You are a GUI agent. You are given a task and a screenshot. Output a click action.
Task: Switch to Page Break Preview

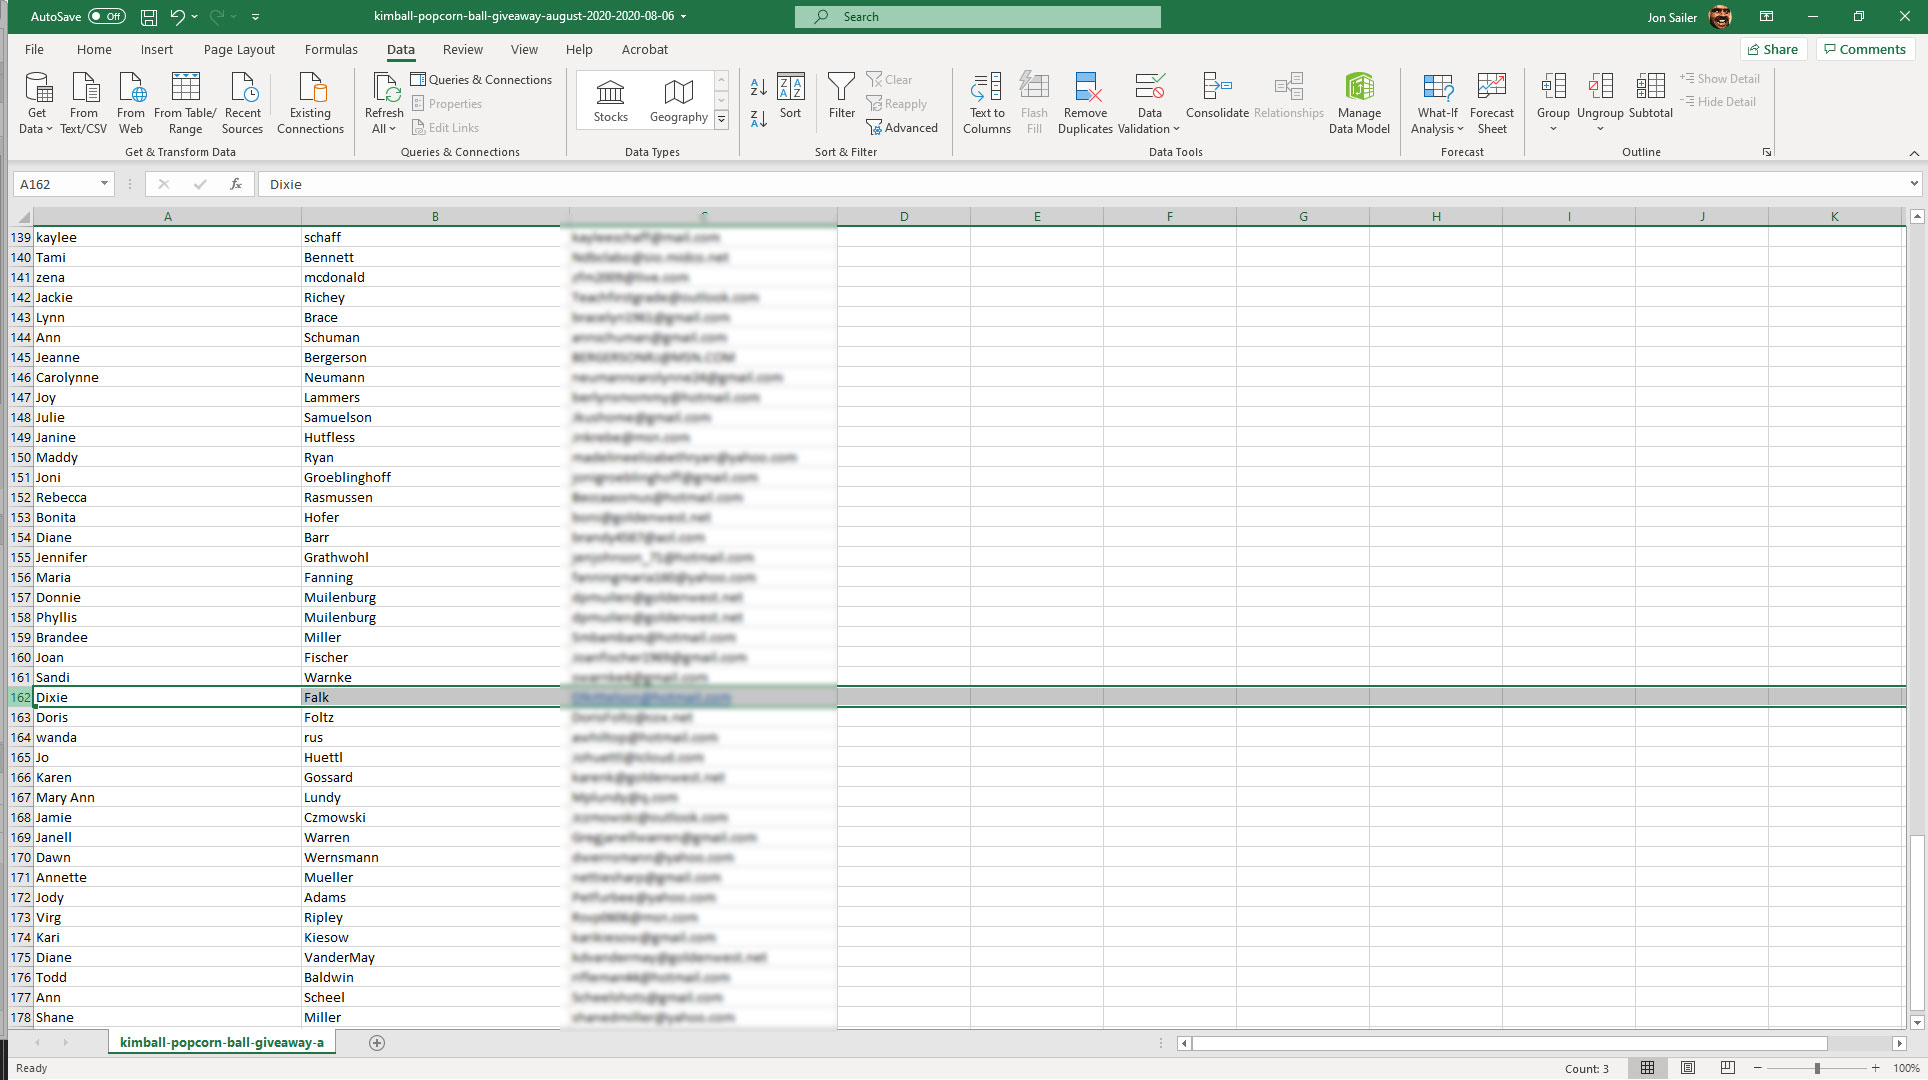(x=1727, y=1068)
